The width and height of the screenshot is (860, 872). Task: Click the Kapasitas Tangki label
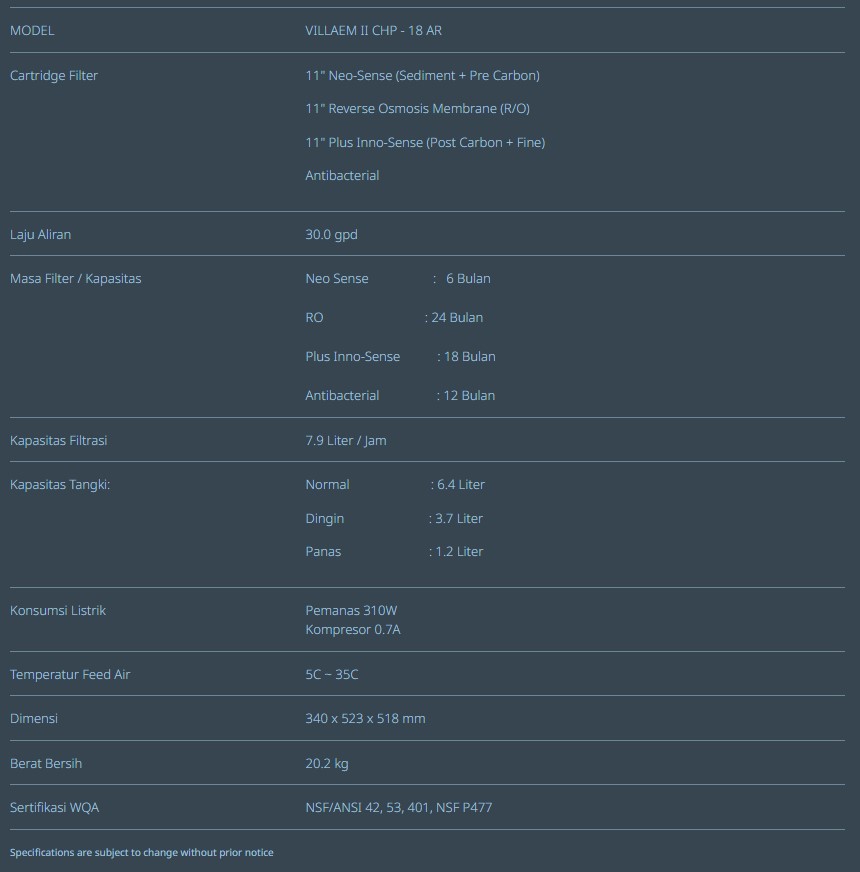(x=60, y=485)
